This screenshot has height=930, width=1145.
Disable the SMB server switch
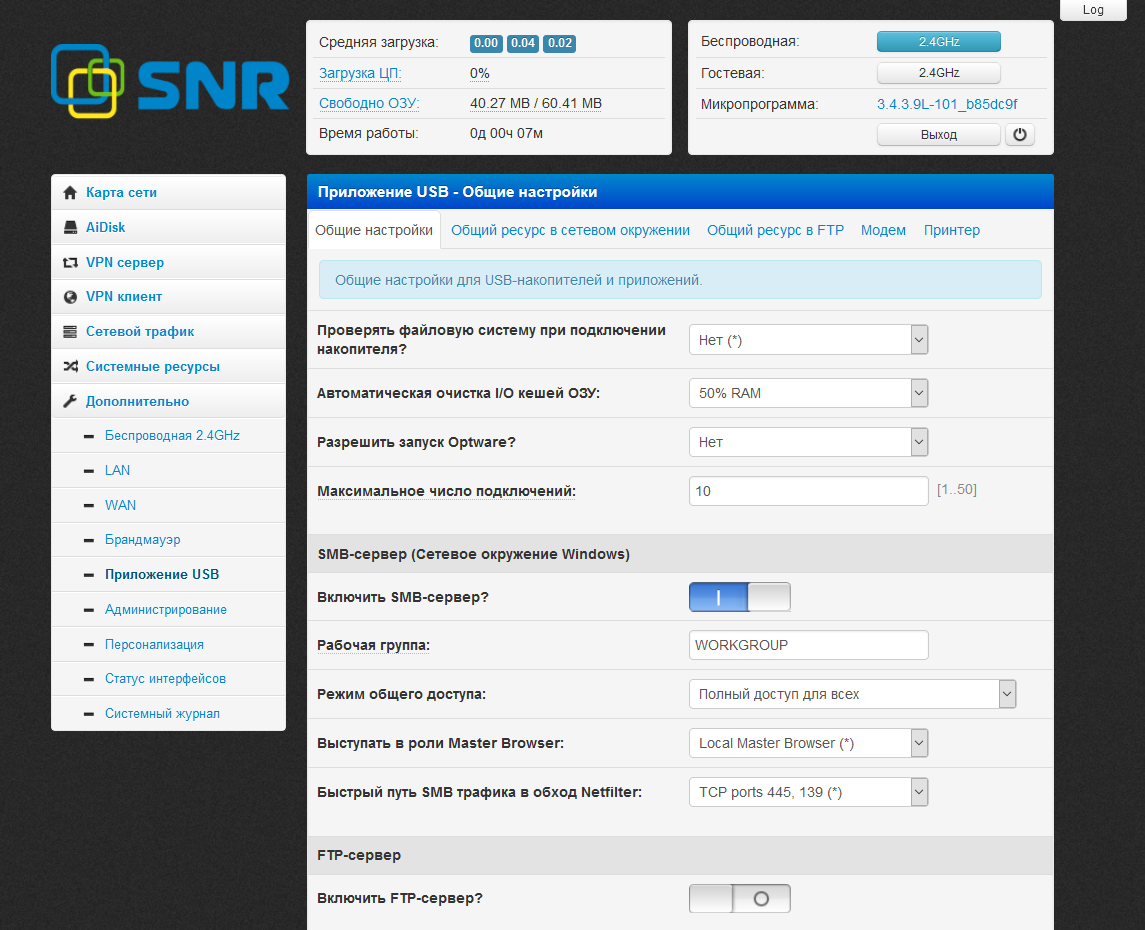coord(740,597)
